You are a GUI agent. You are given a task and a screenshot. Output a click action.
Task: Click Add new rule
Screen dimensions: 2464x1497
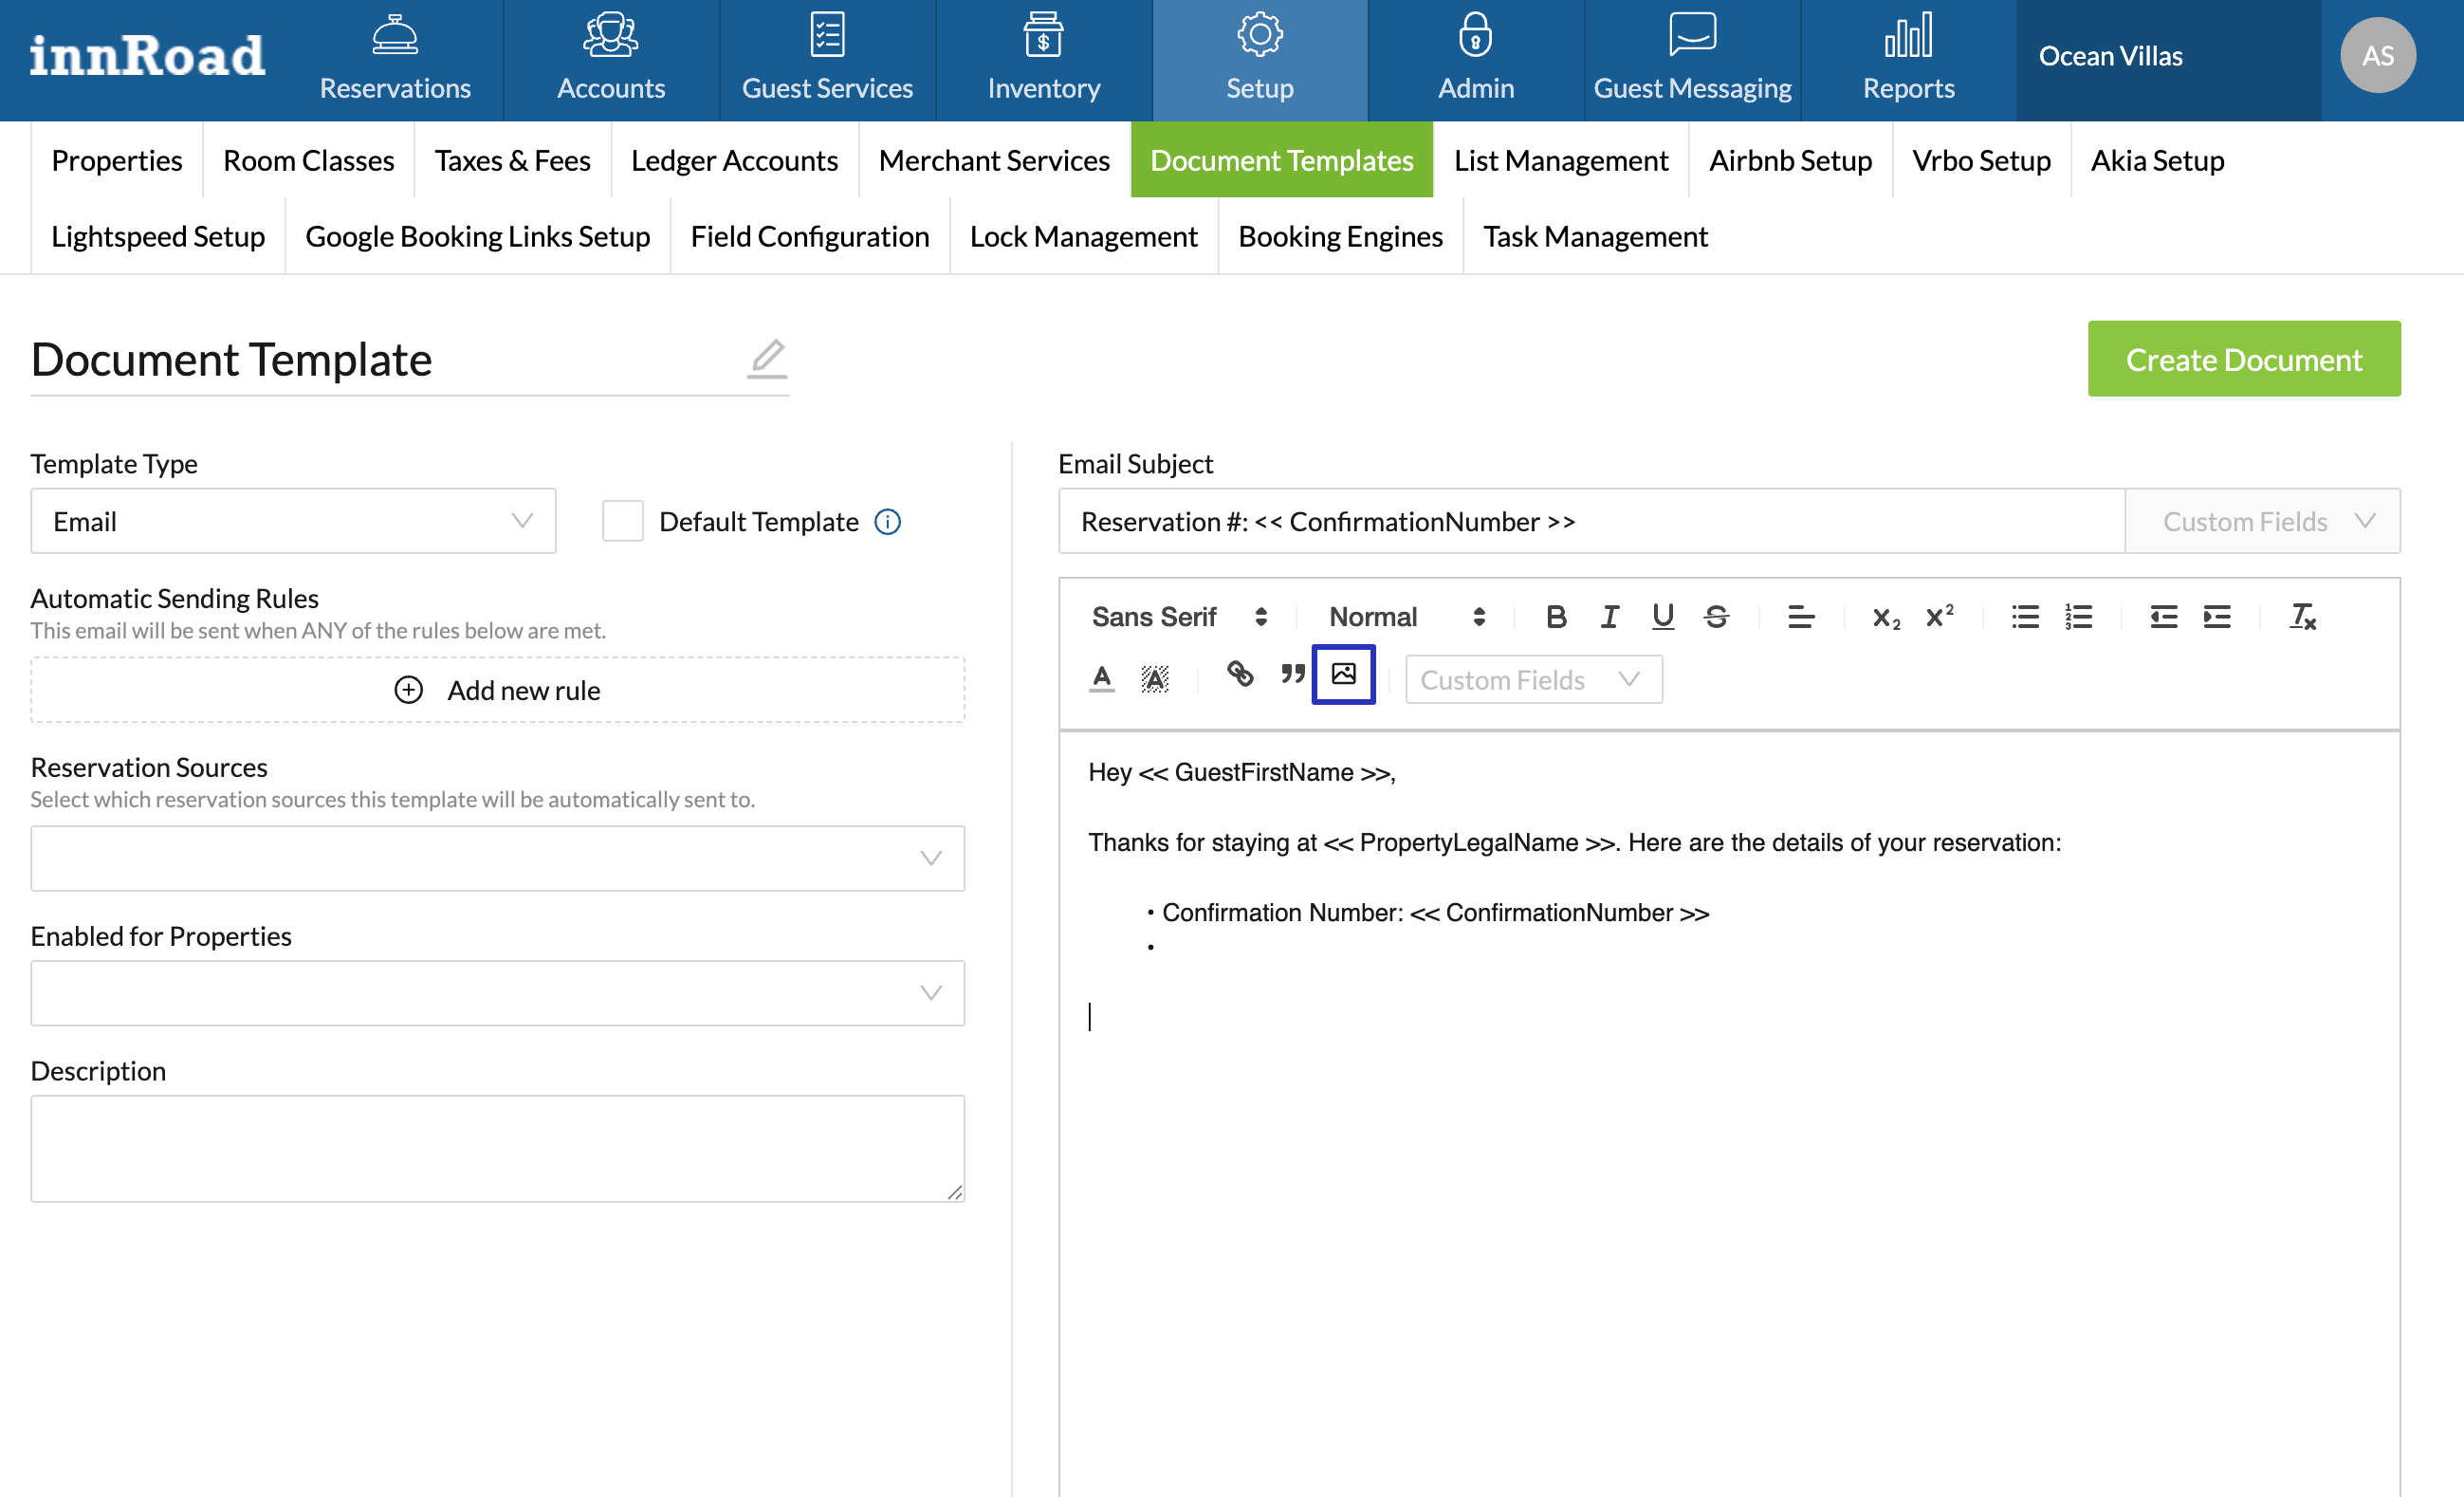[x=497, y=690]
